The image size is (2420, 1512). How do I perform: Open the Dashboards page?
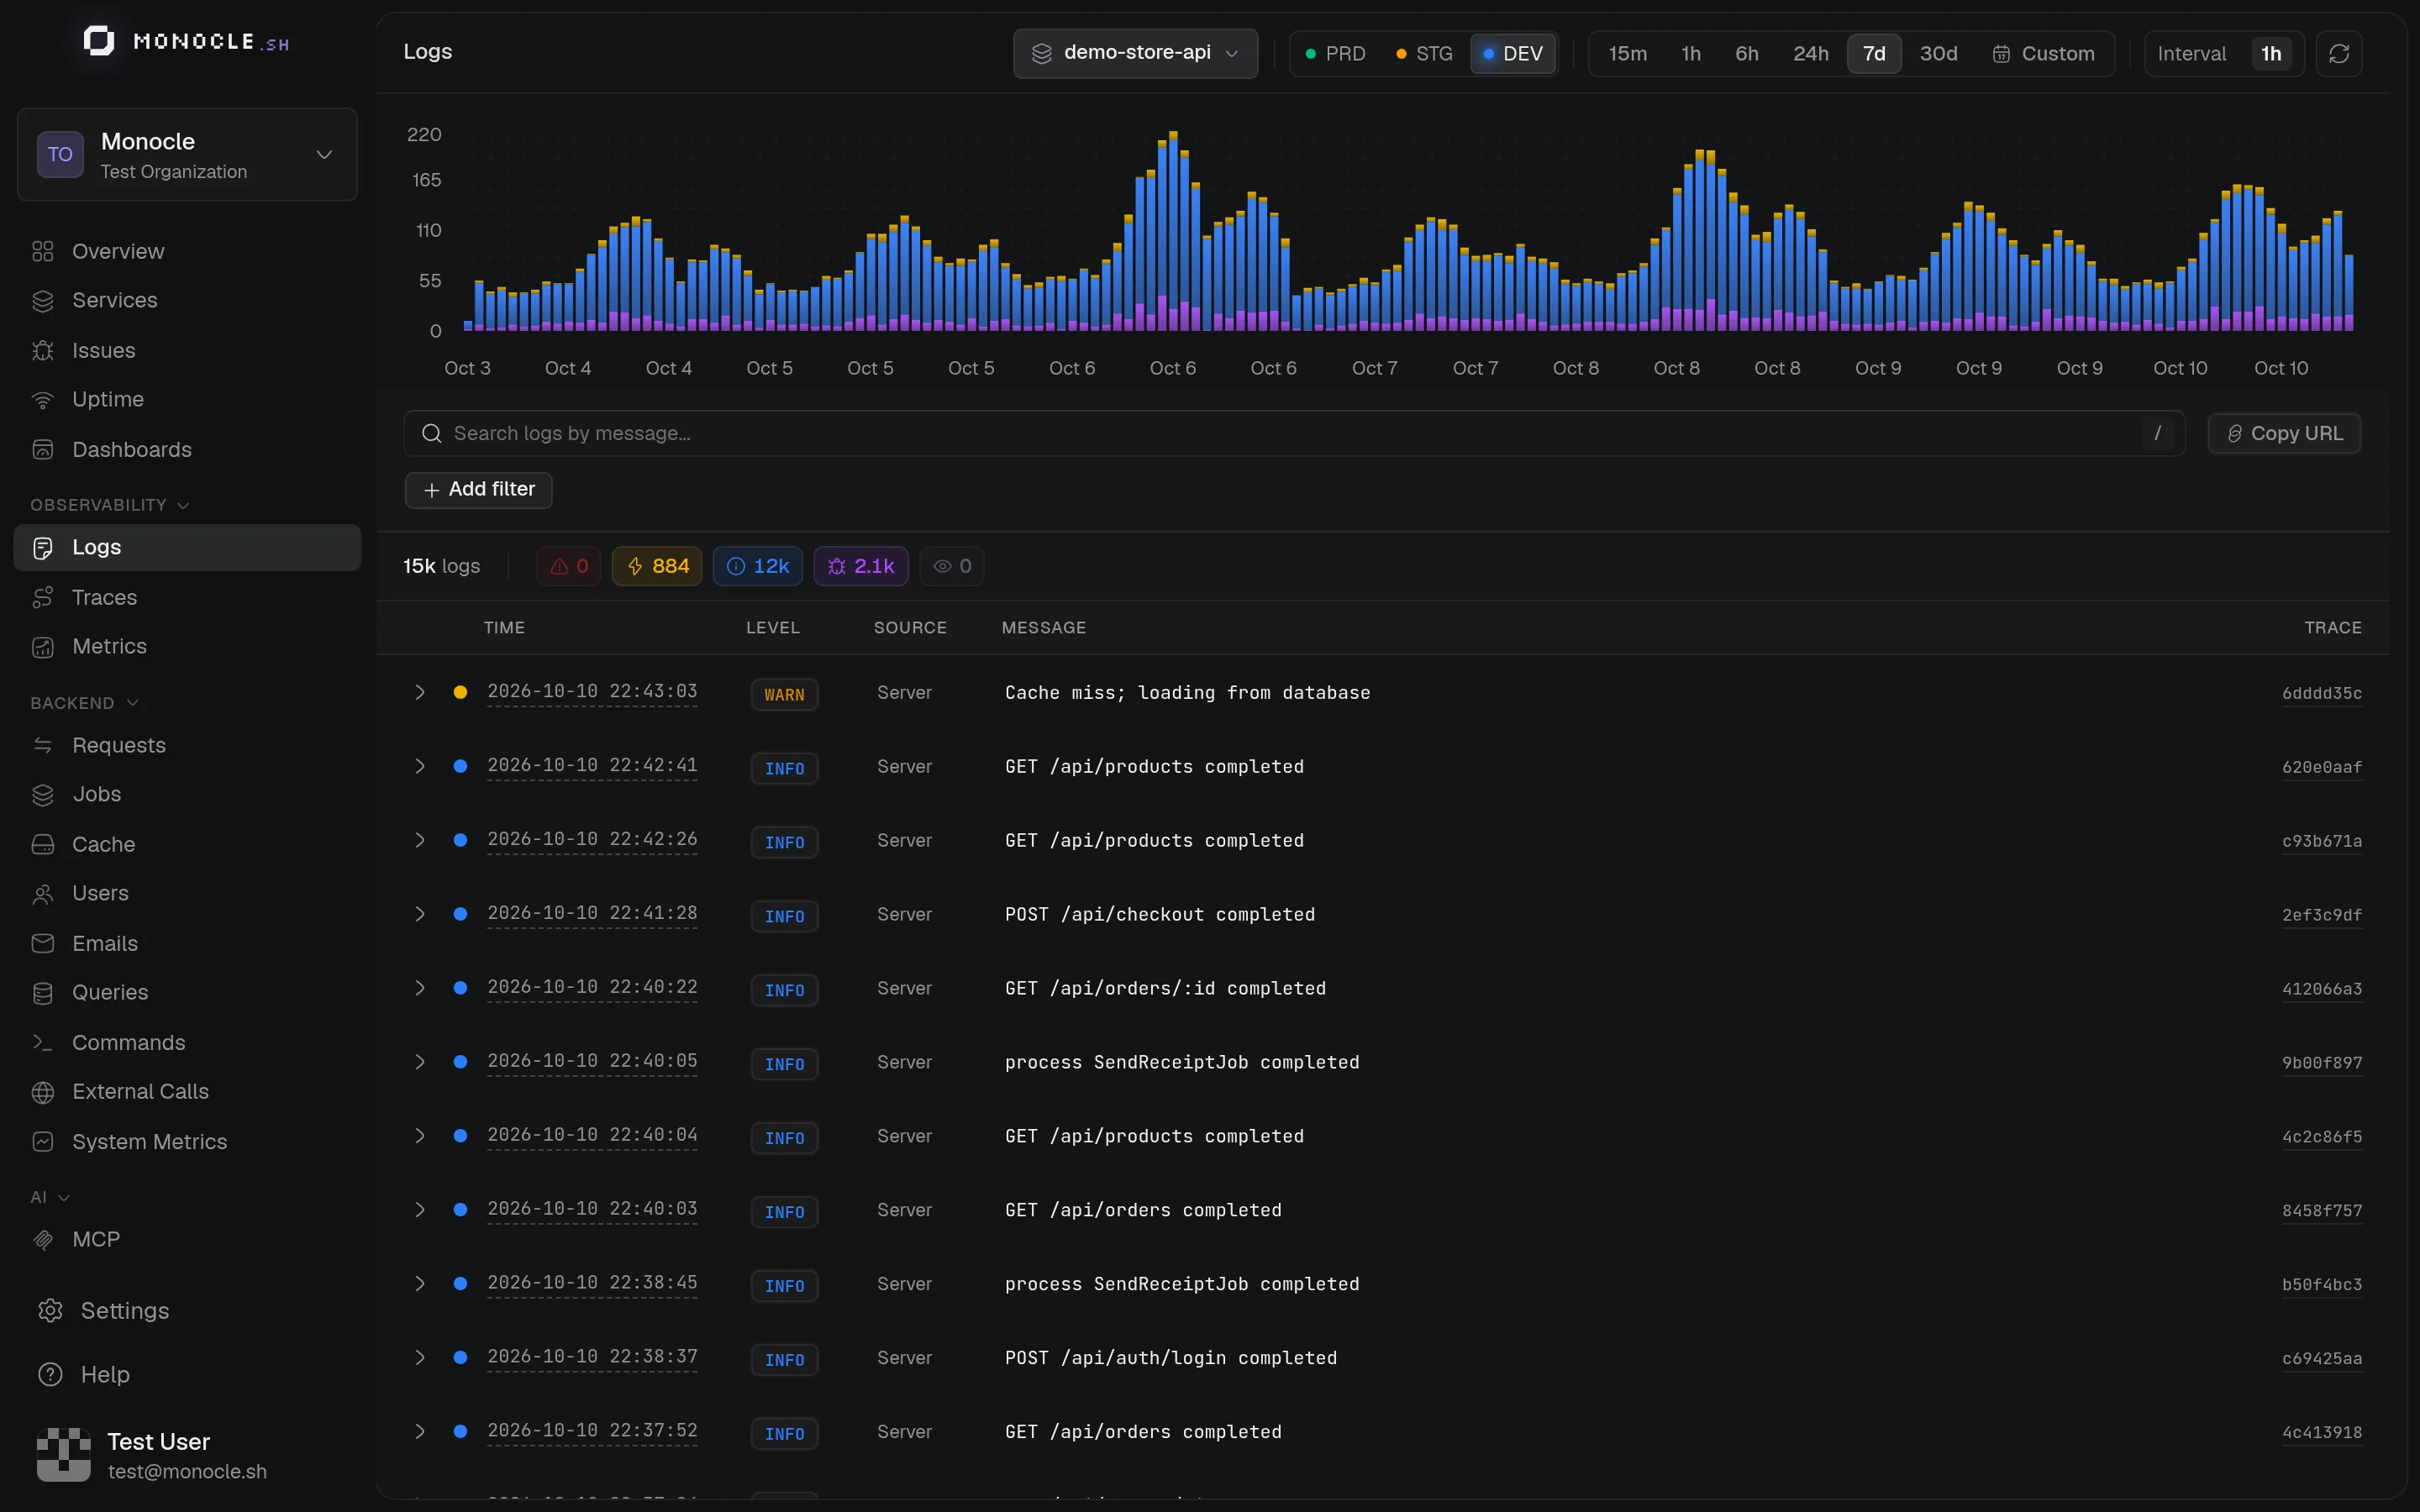(131, 450)
